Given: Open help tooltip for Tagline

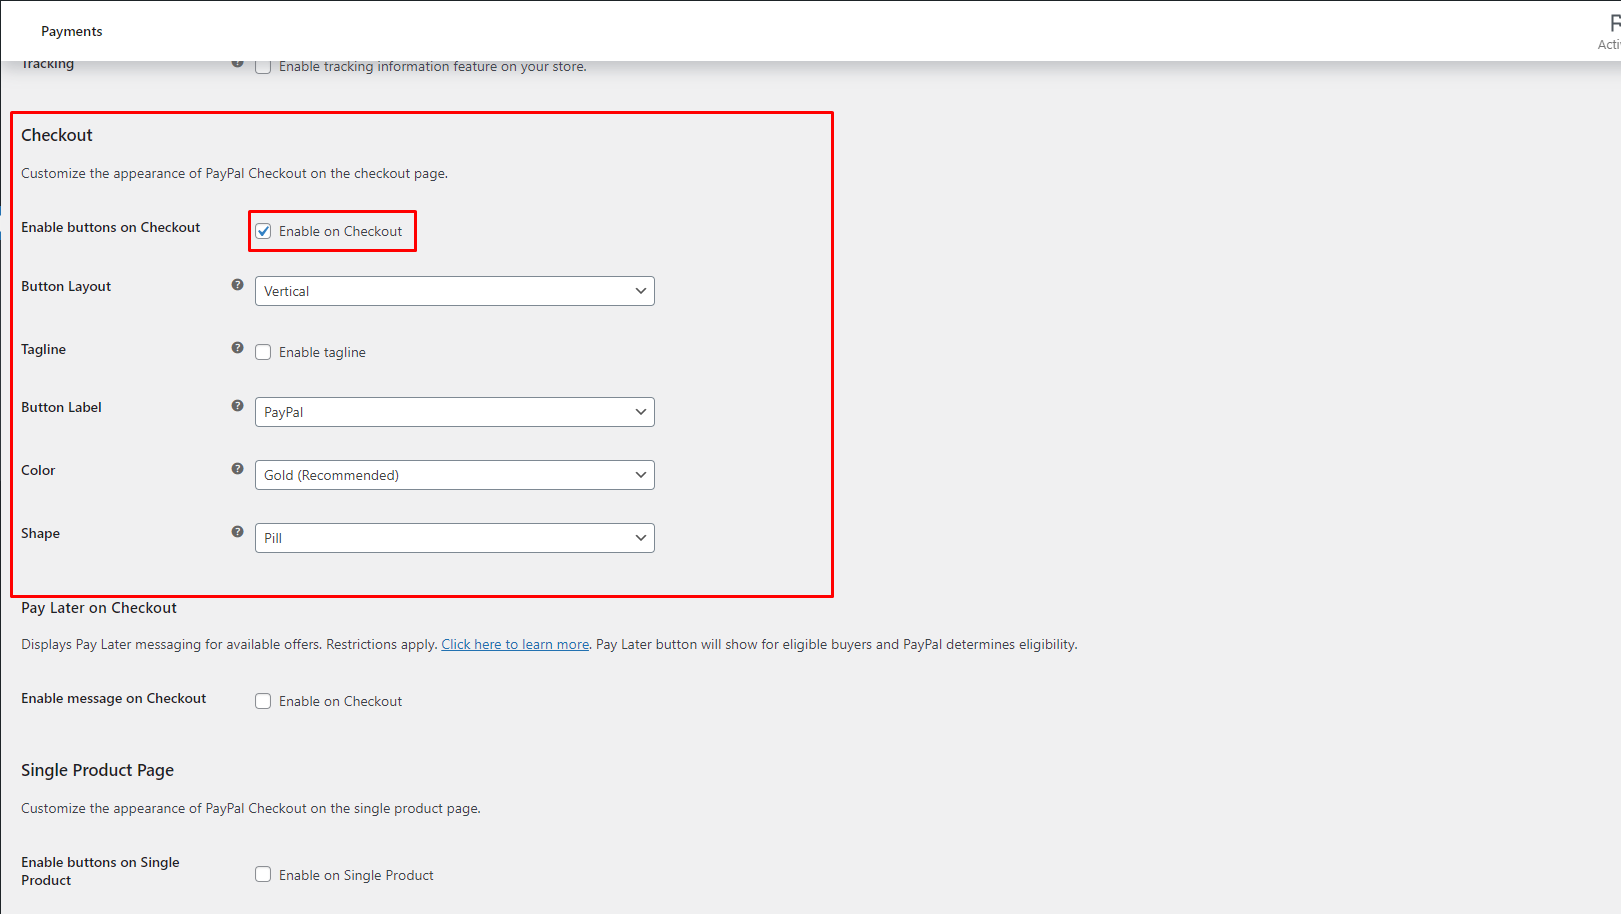Looking at the screenshot, I should pyautogui.click(x=237, y=348).
